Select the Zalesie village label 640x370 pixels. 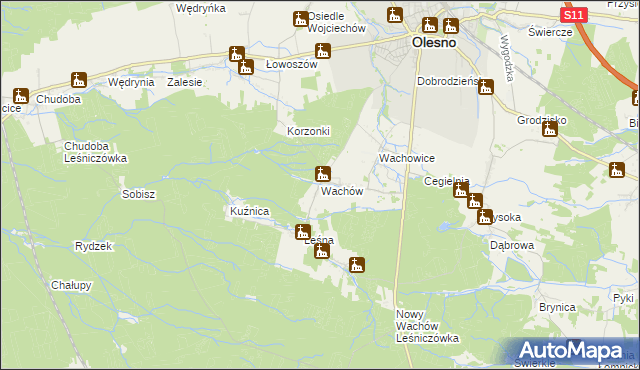point(184,82)
